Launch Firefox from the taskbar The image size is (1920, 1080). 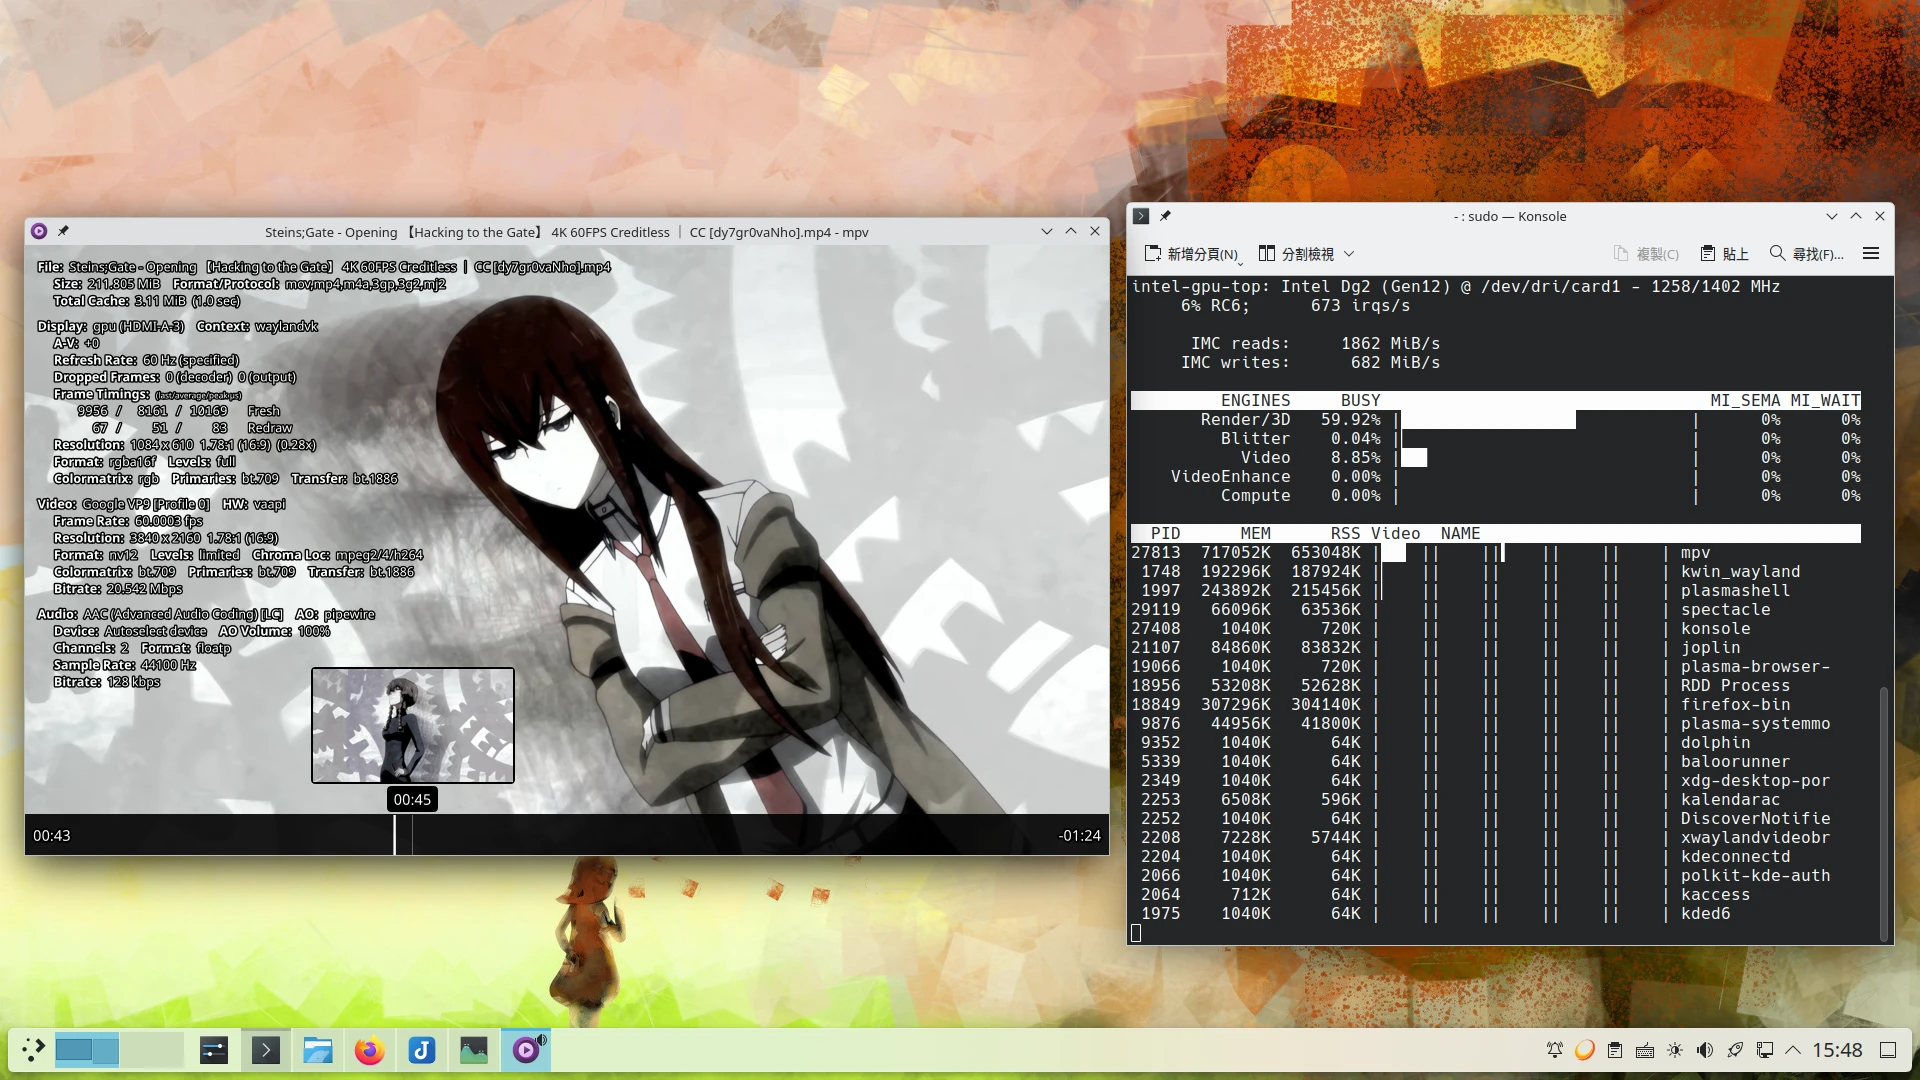tap(369, 1050)
